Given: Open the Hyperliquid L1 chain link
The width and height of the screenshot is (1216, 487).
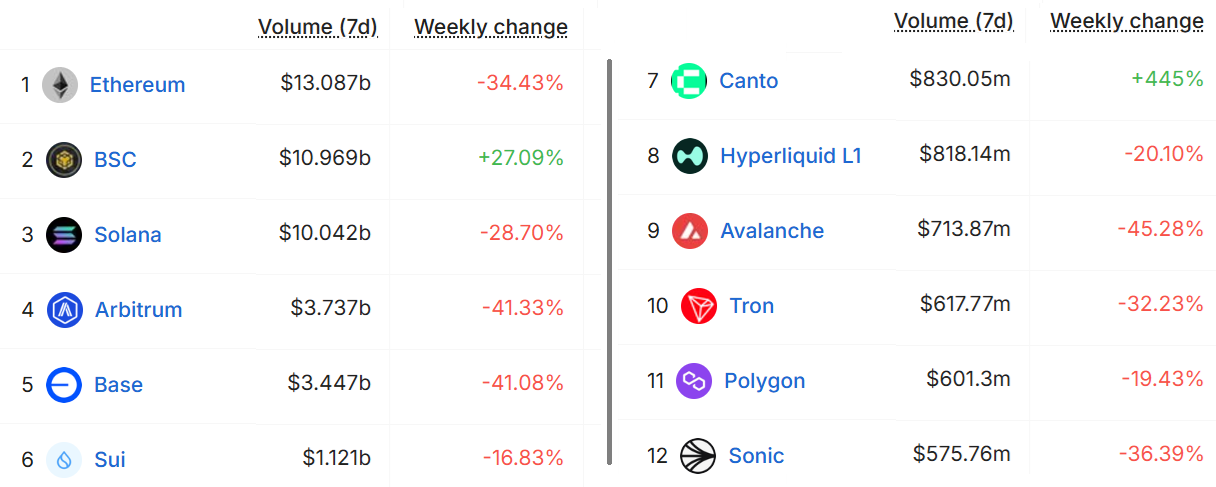Looking at the screenshot, I should (790, 156).
